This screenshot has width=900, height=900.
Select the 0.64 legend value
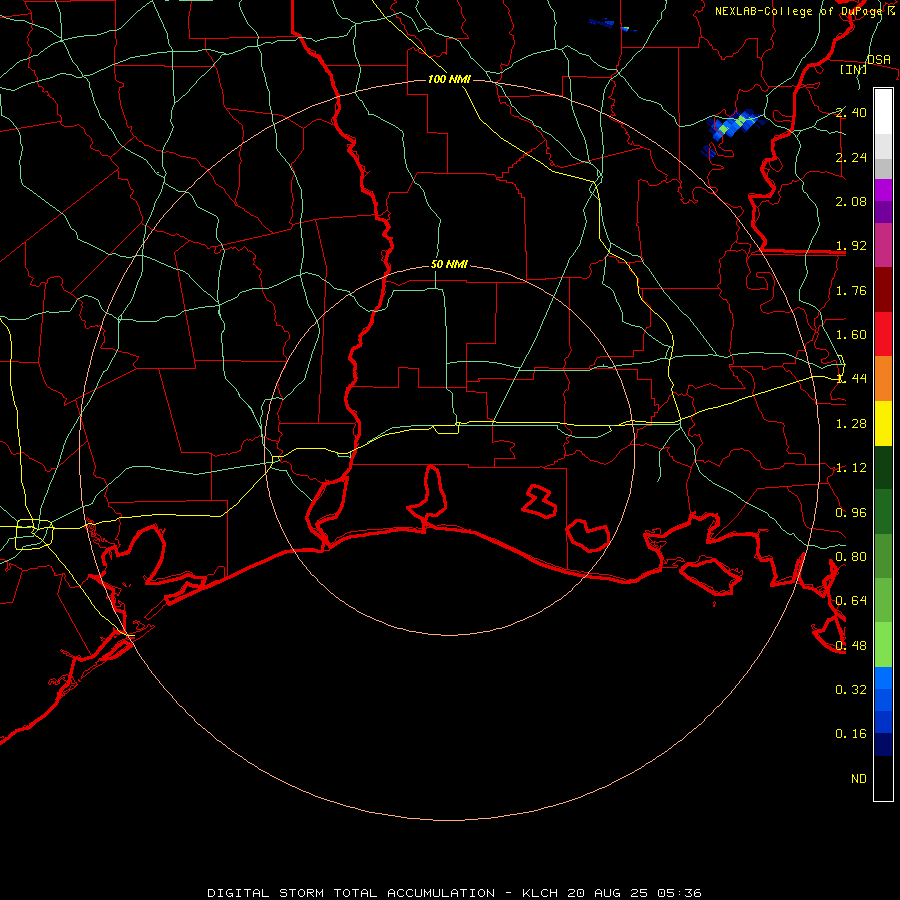851,601
